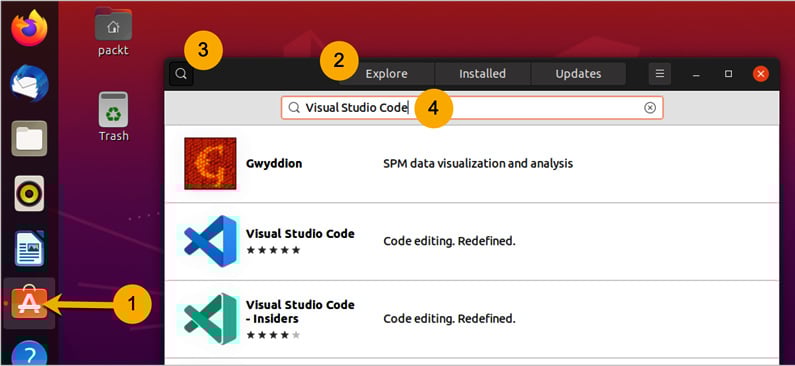Switch to the Updates tab
This screenshot has width=795, height=366.
click(578, 74)
